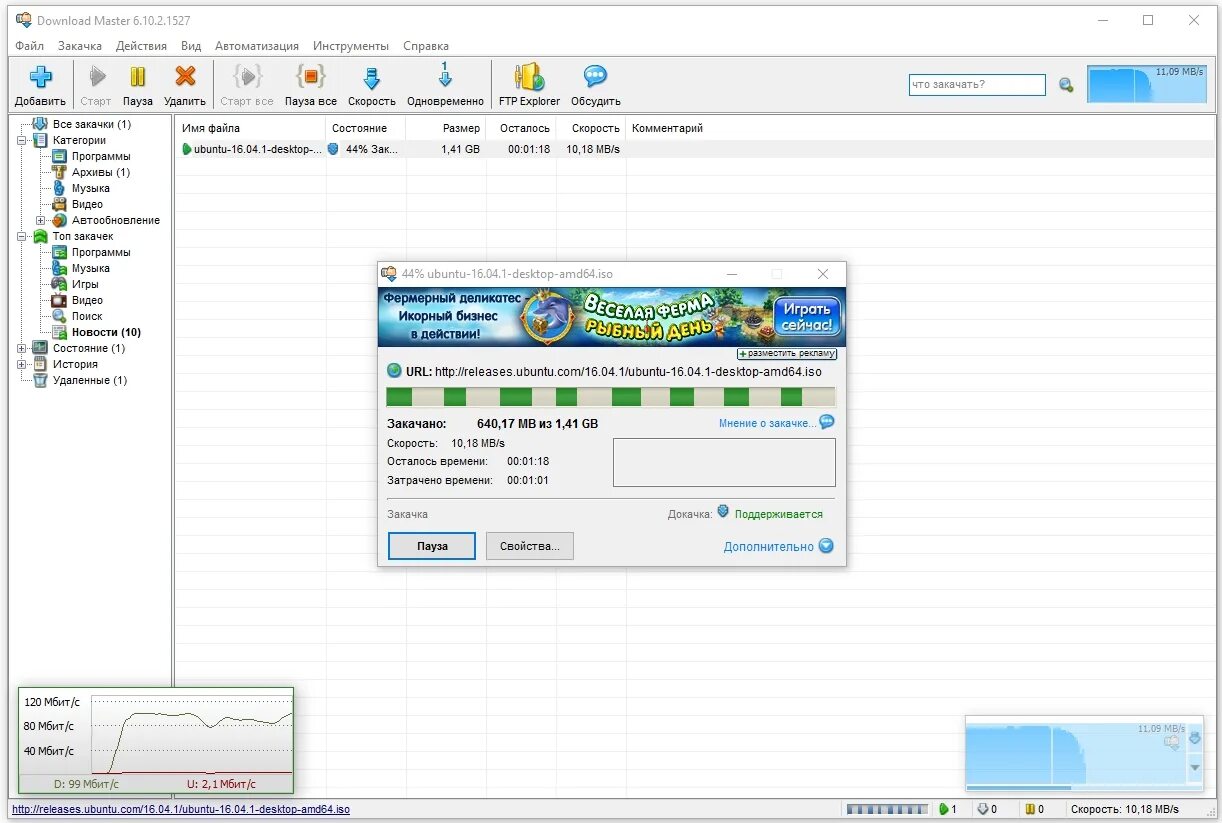Click the floating window speech bubble icon
The height and width of the screenshot is (823, 1222).
click(1172, 742)
